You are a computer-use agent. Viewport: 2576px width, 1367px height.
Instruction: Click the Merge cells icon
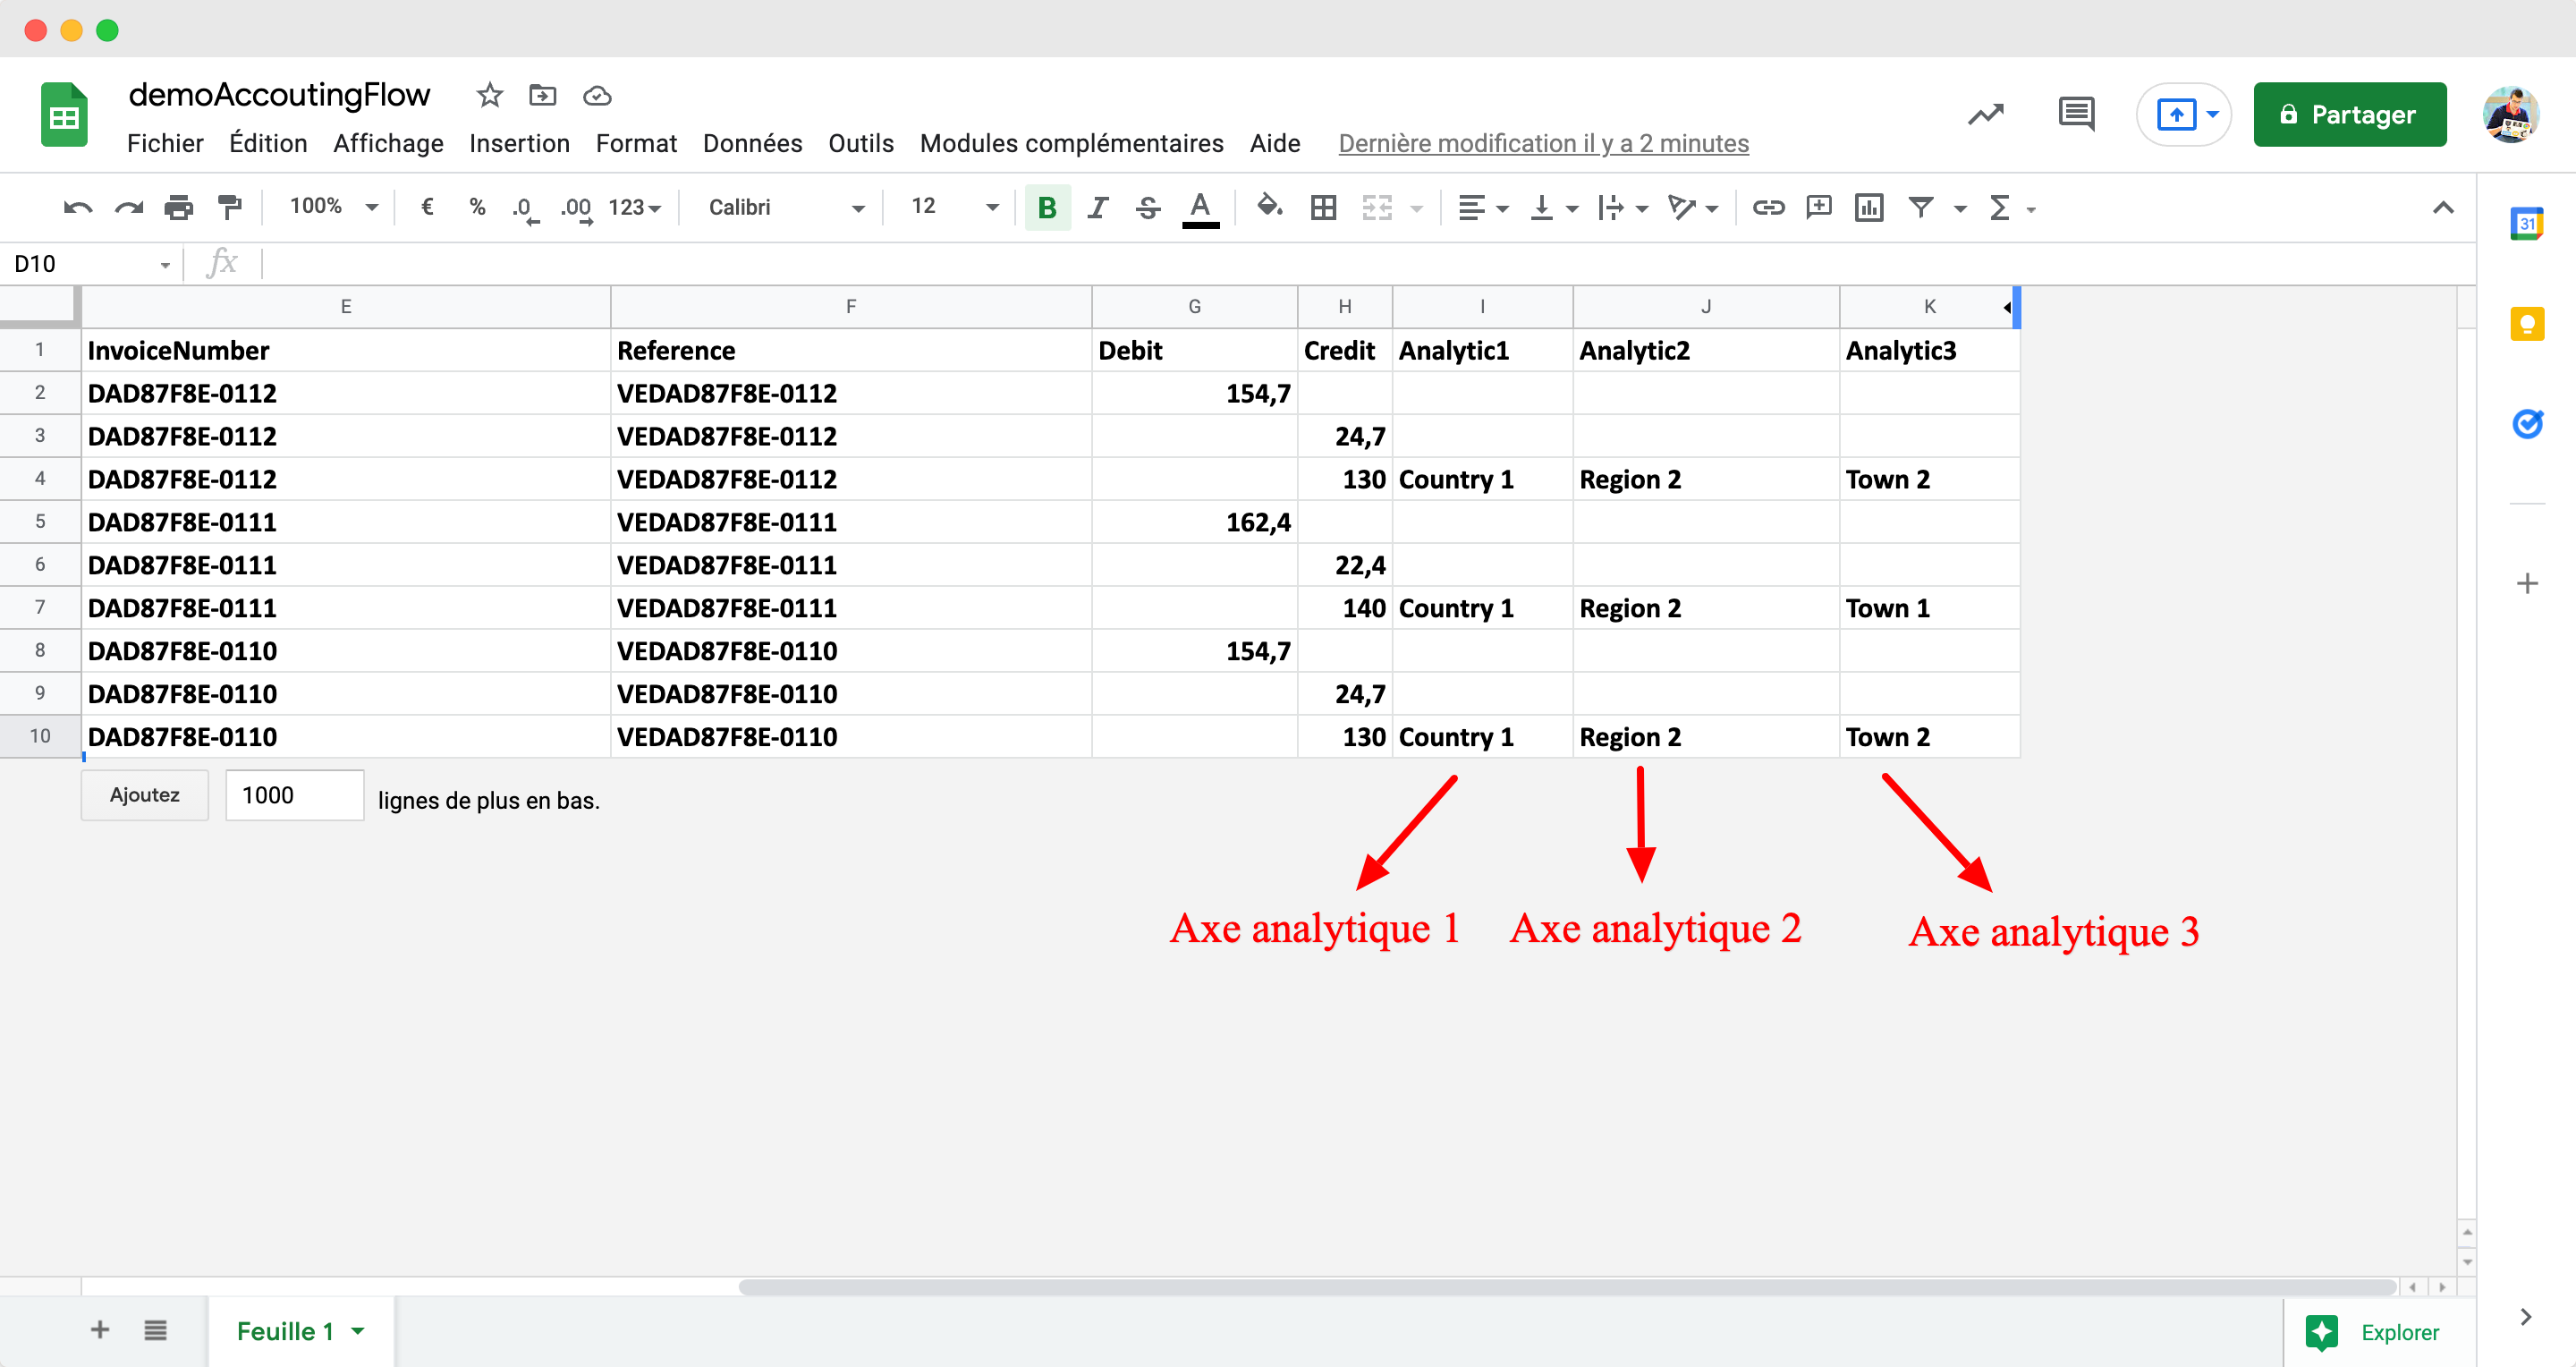pyautogui.click(x=1377, y=208)
